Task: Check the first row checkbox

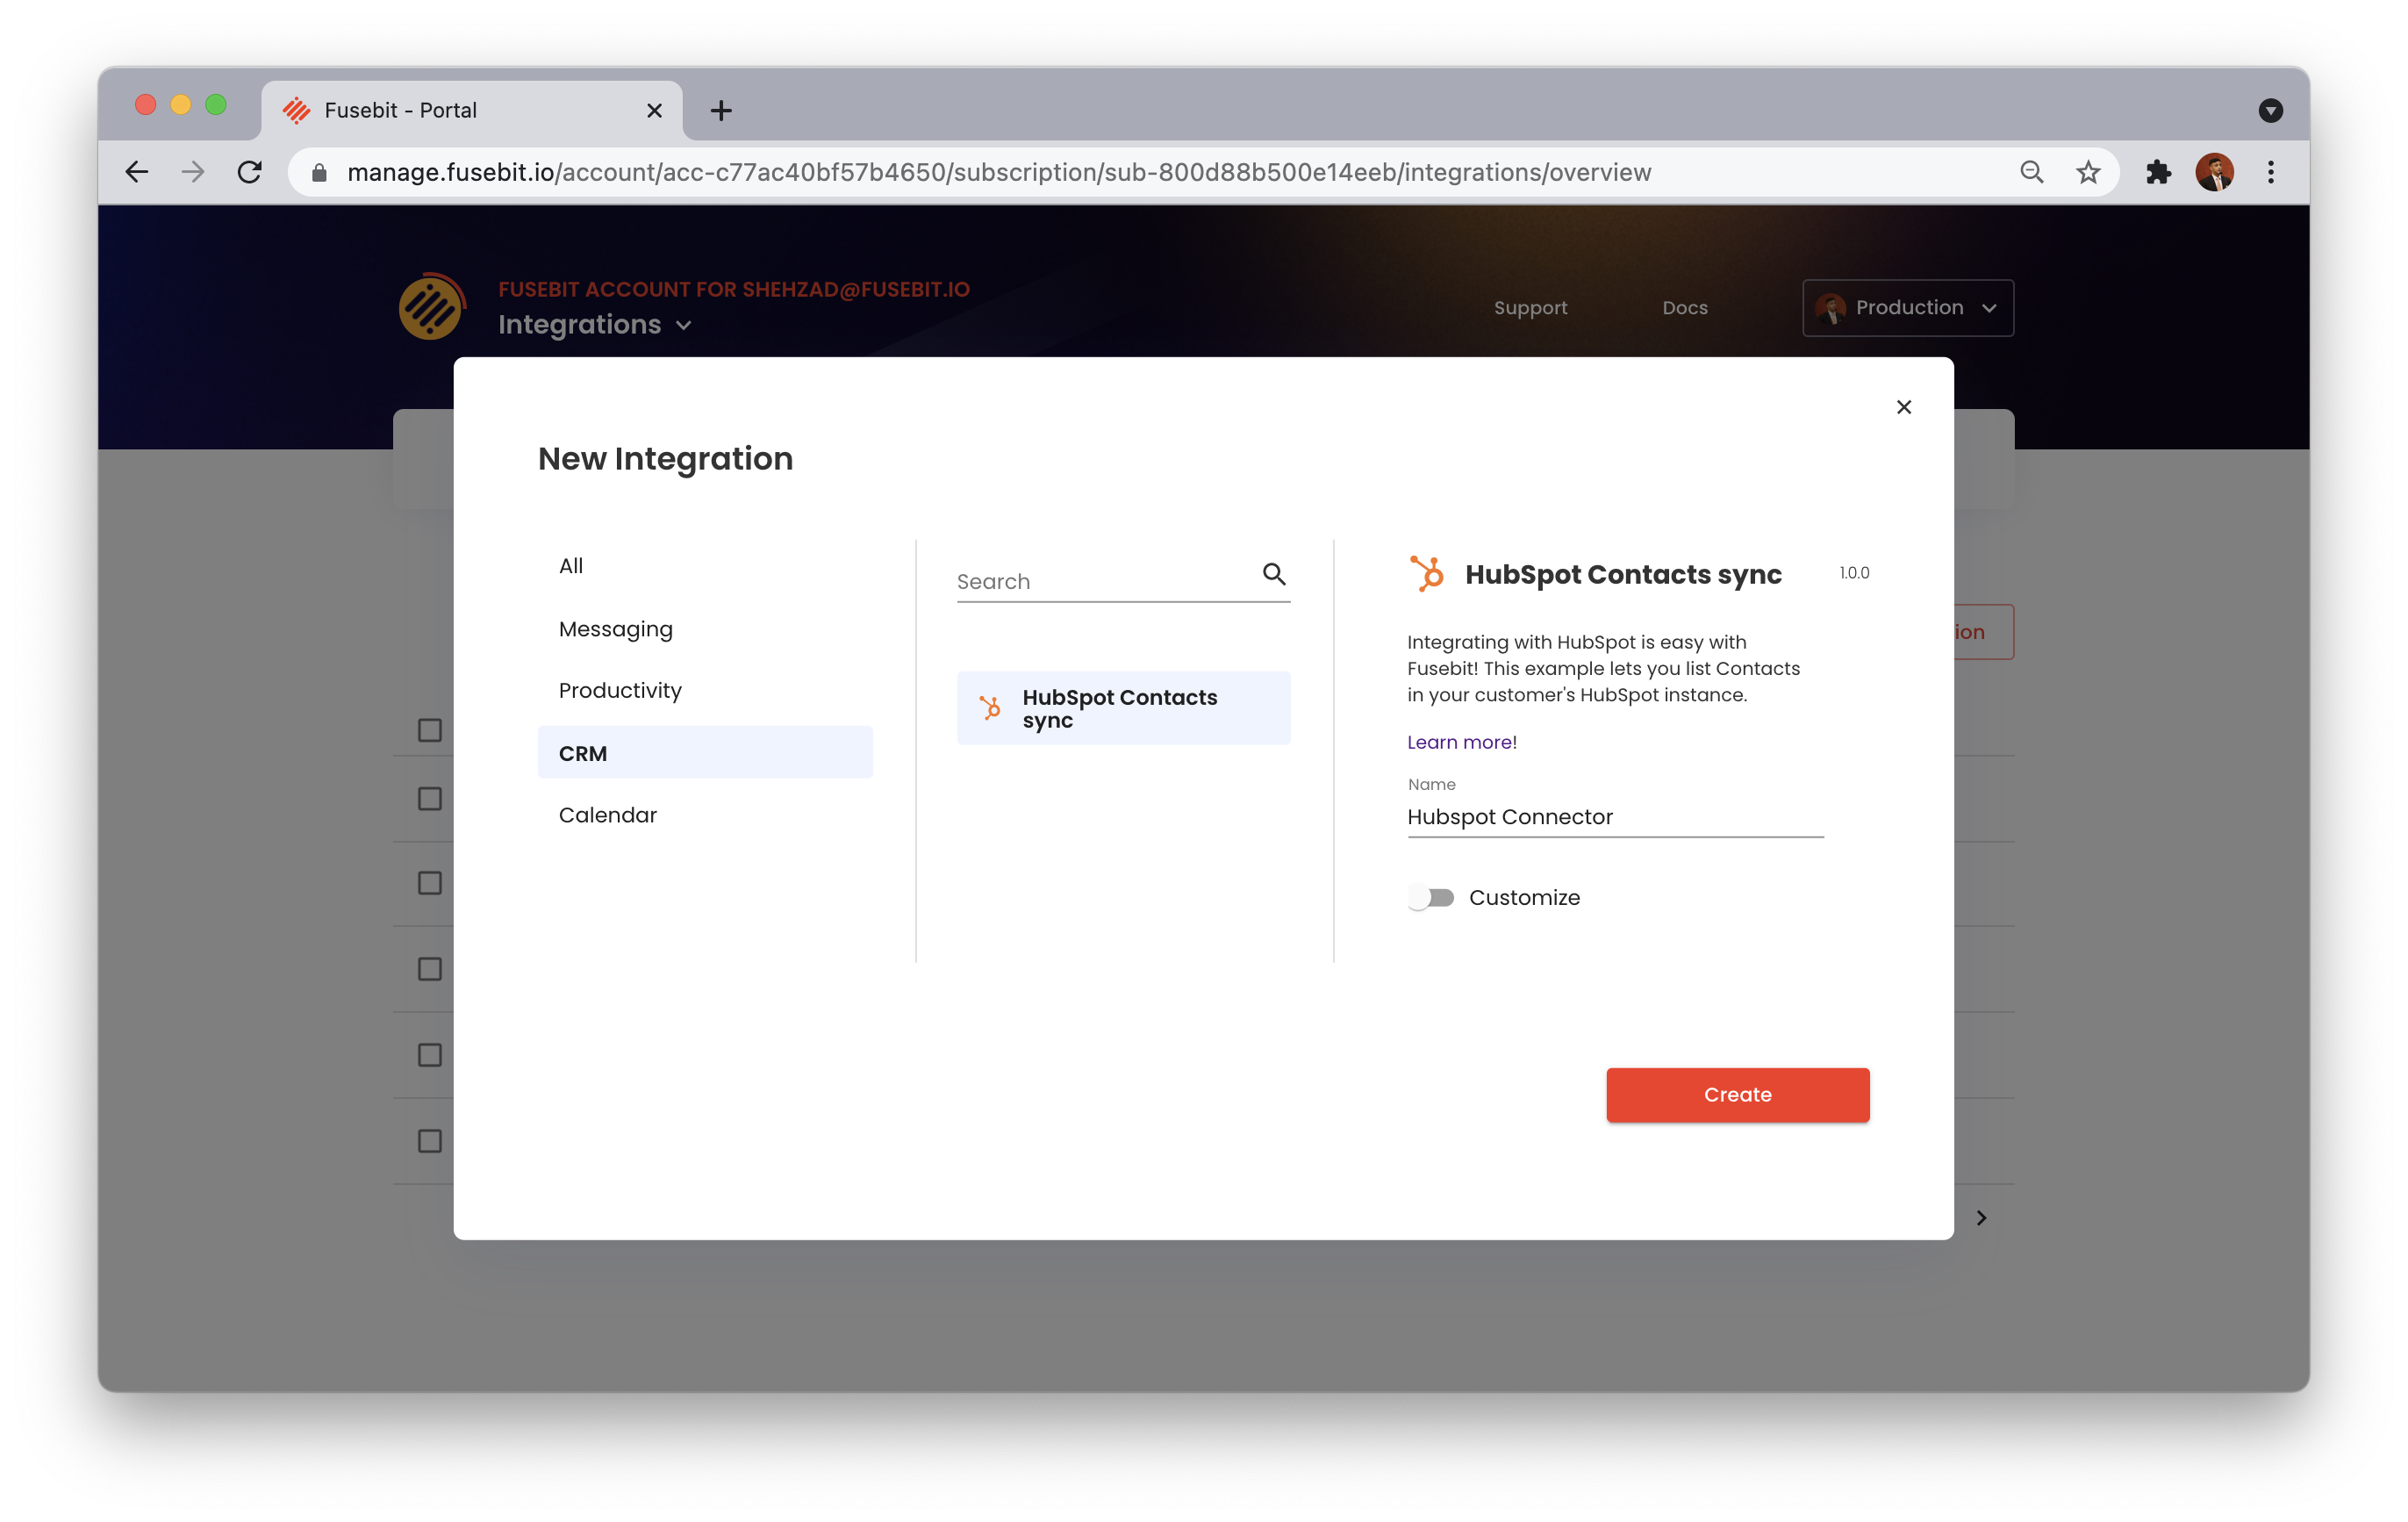Action: (430, 731)
